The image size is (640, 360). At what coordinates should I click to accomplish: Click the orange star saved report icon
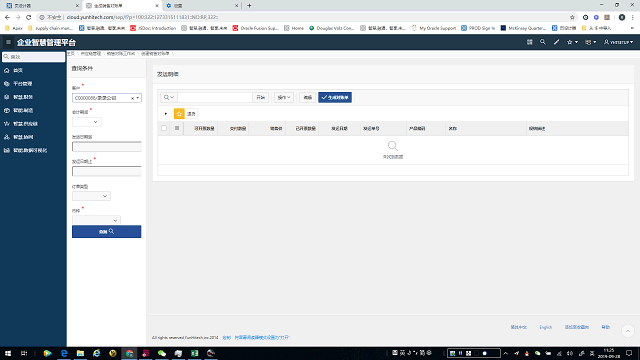(179, 114)
